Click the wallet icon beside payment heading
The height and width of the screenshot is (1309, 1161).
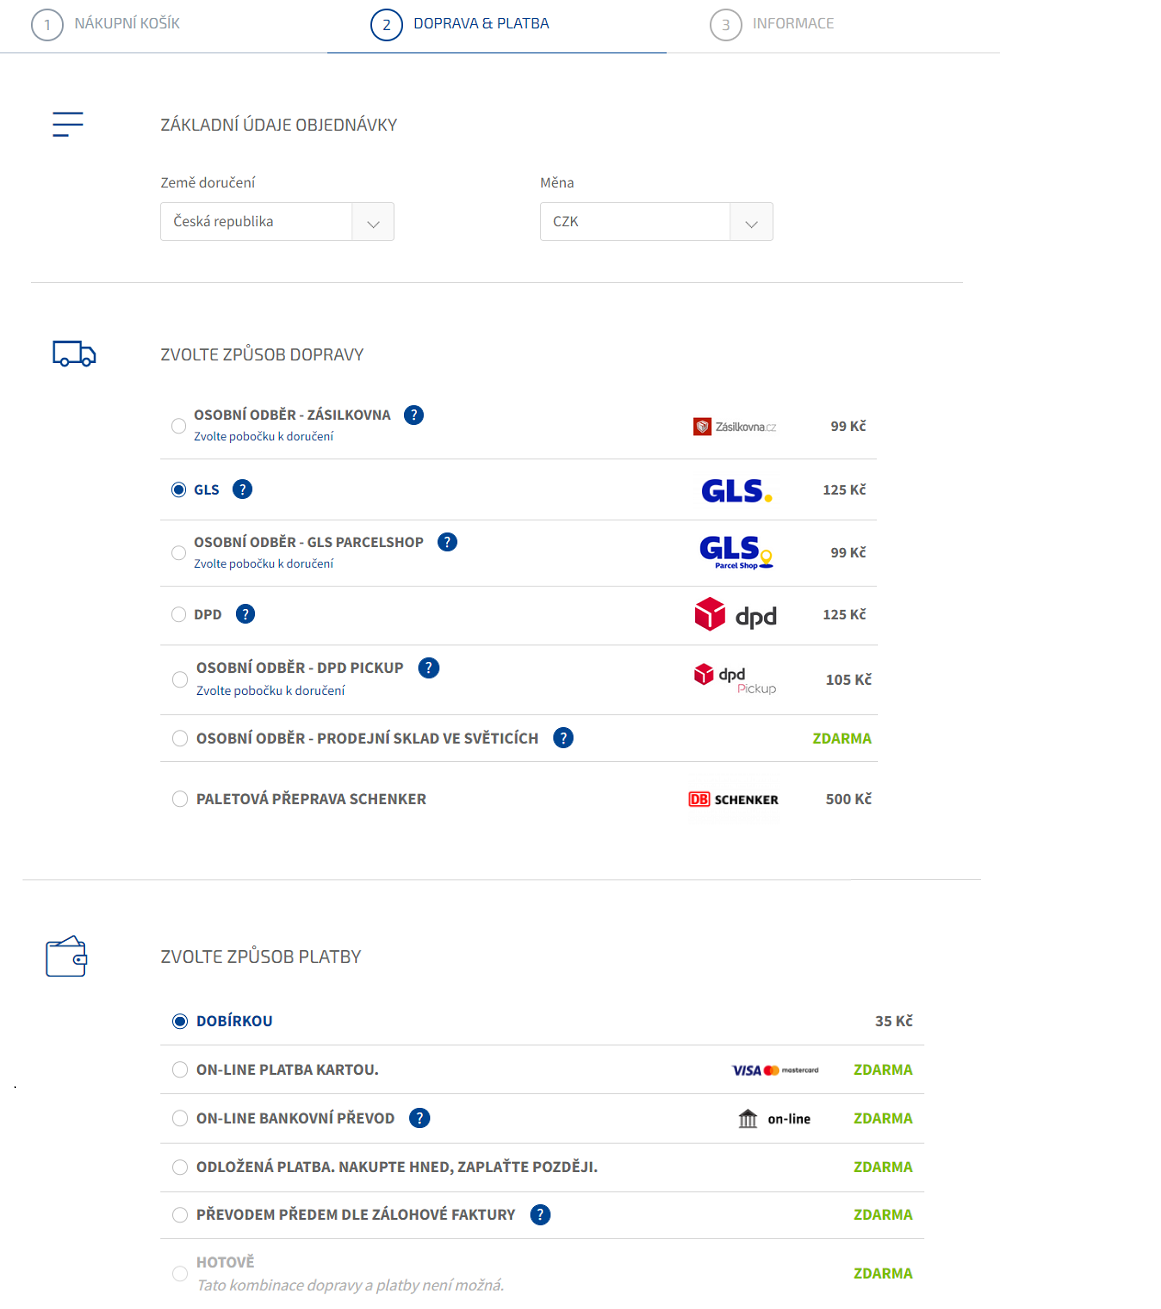tap(67, 957)
